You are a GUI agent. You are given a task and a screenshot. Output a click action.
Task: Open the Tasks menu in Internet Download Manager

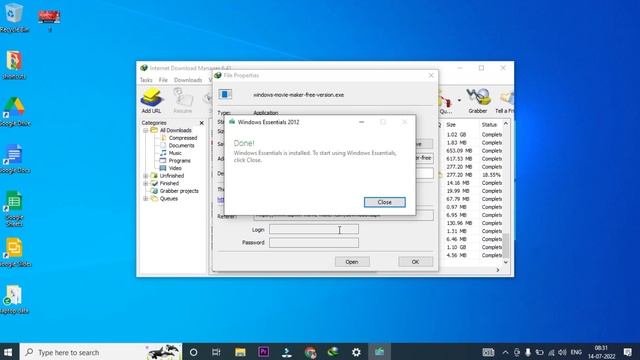click(x=146, y=80)
